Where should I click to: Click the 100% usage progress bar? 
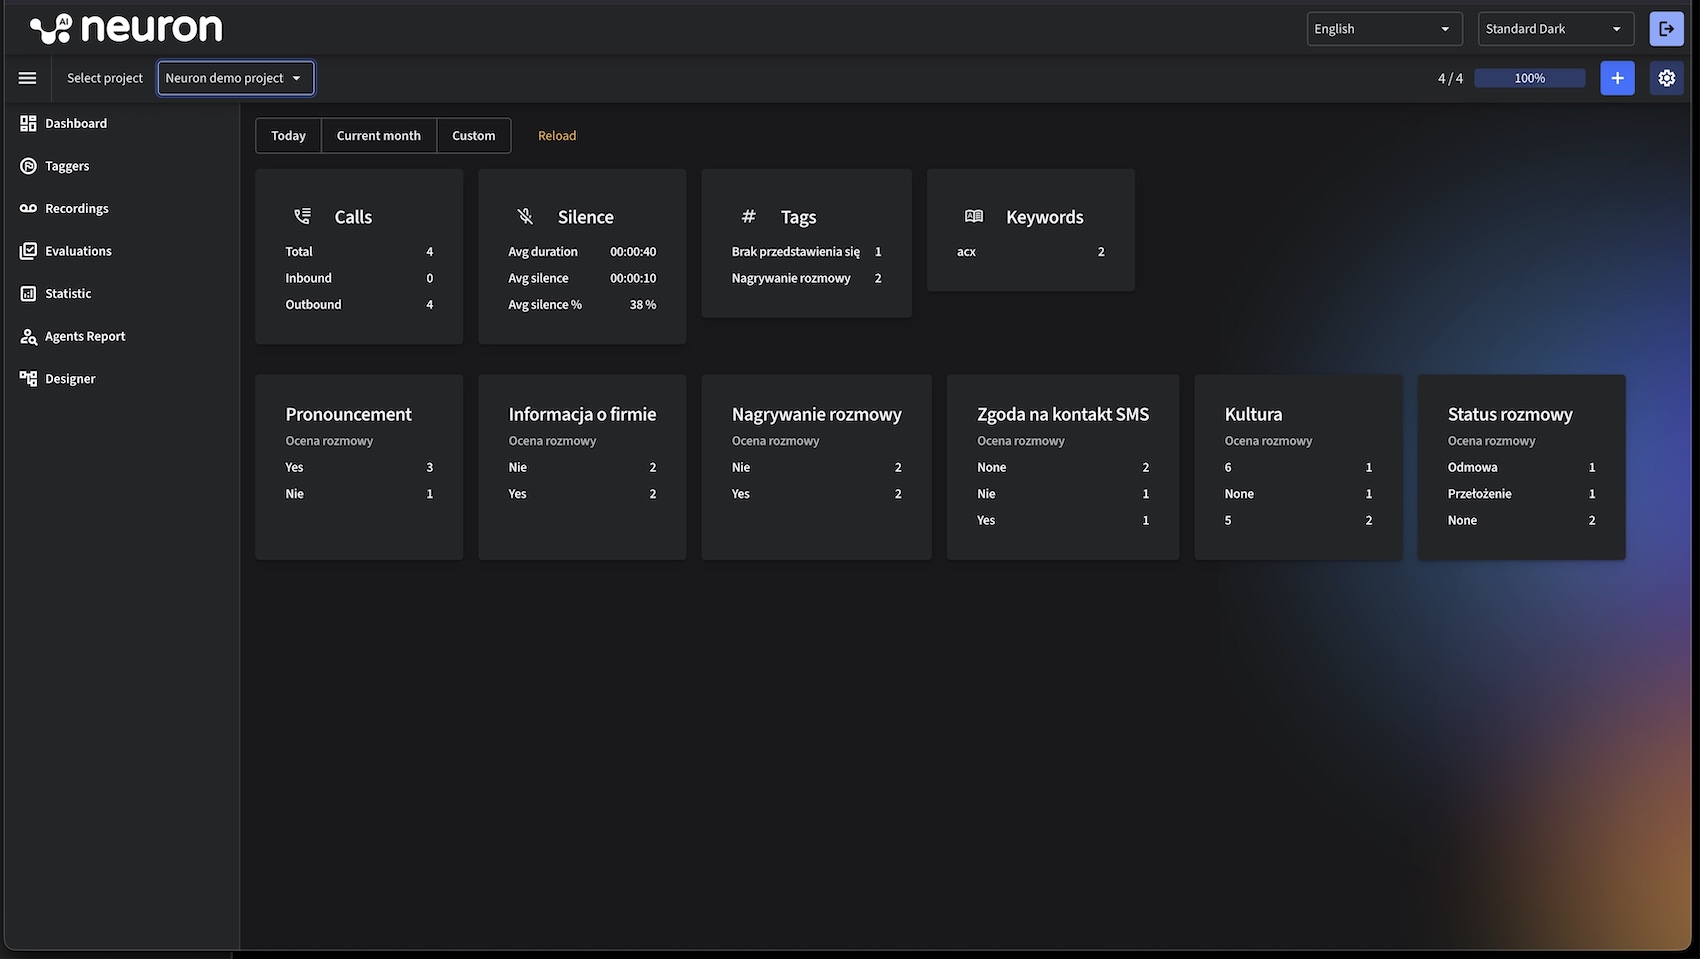(1529, 78)
